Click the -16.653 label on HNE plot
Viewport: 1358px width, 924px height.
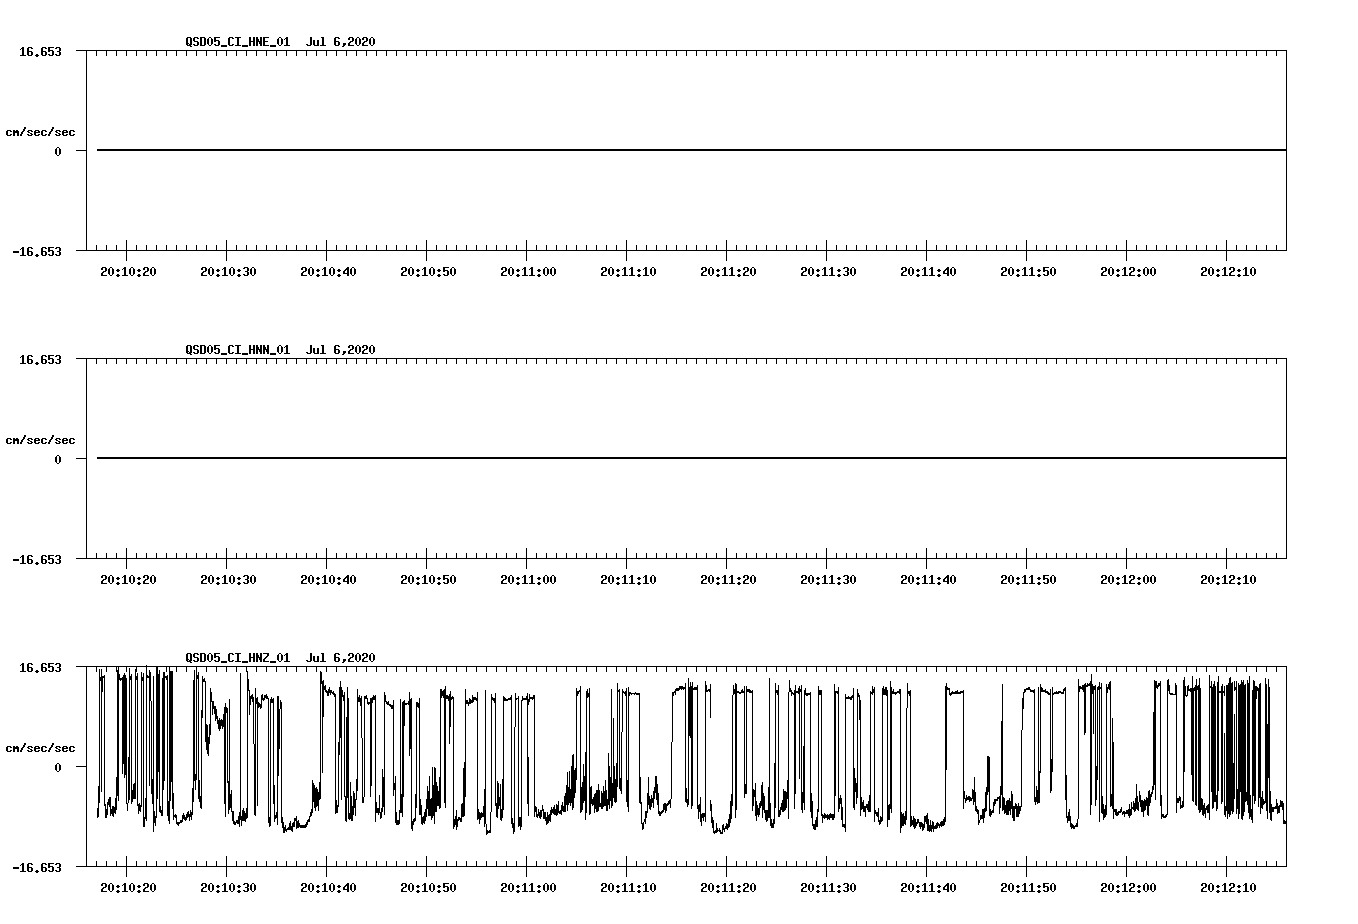(37, 251)
